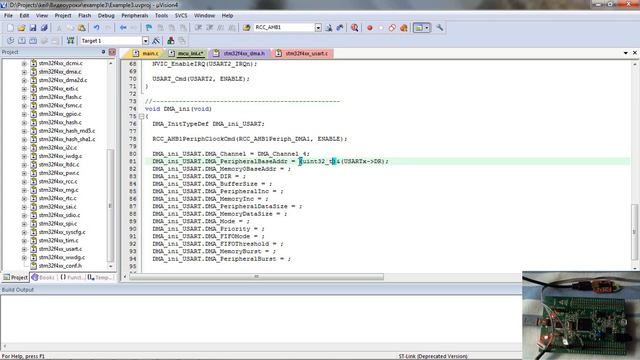
Task: Click the Find icon next to the search box
Action: (x=329, y=28)
